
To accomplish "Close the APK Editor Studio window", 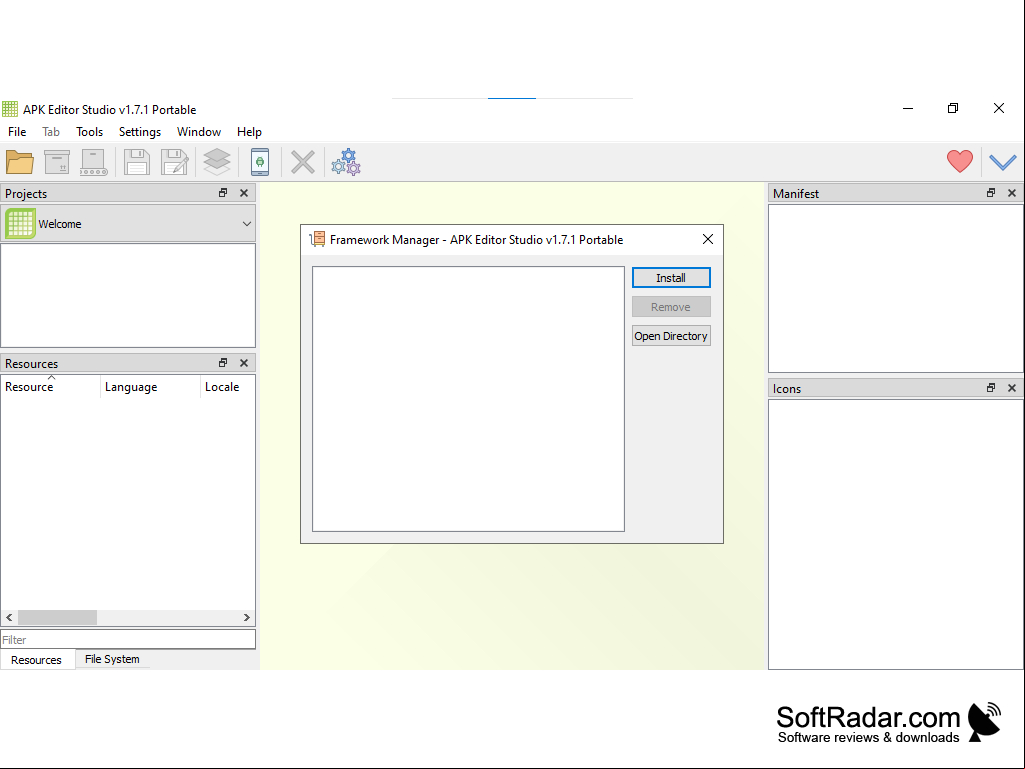I will pyautogui.click(x=999, y=109).
